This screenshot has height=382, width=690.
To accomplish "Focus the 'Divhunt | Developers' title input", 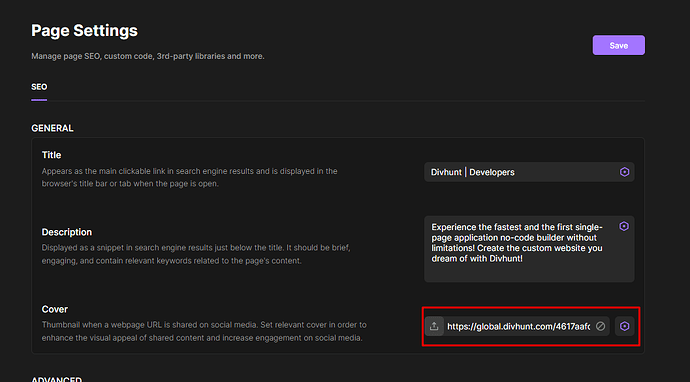I will 521,172.
